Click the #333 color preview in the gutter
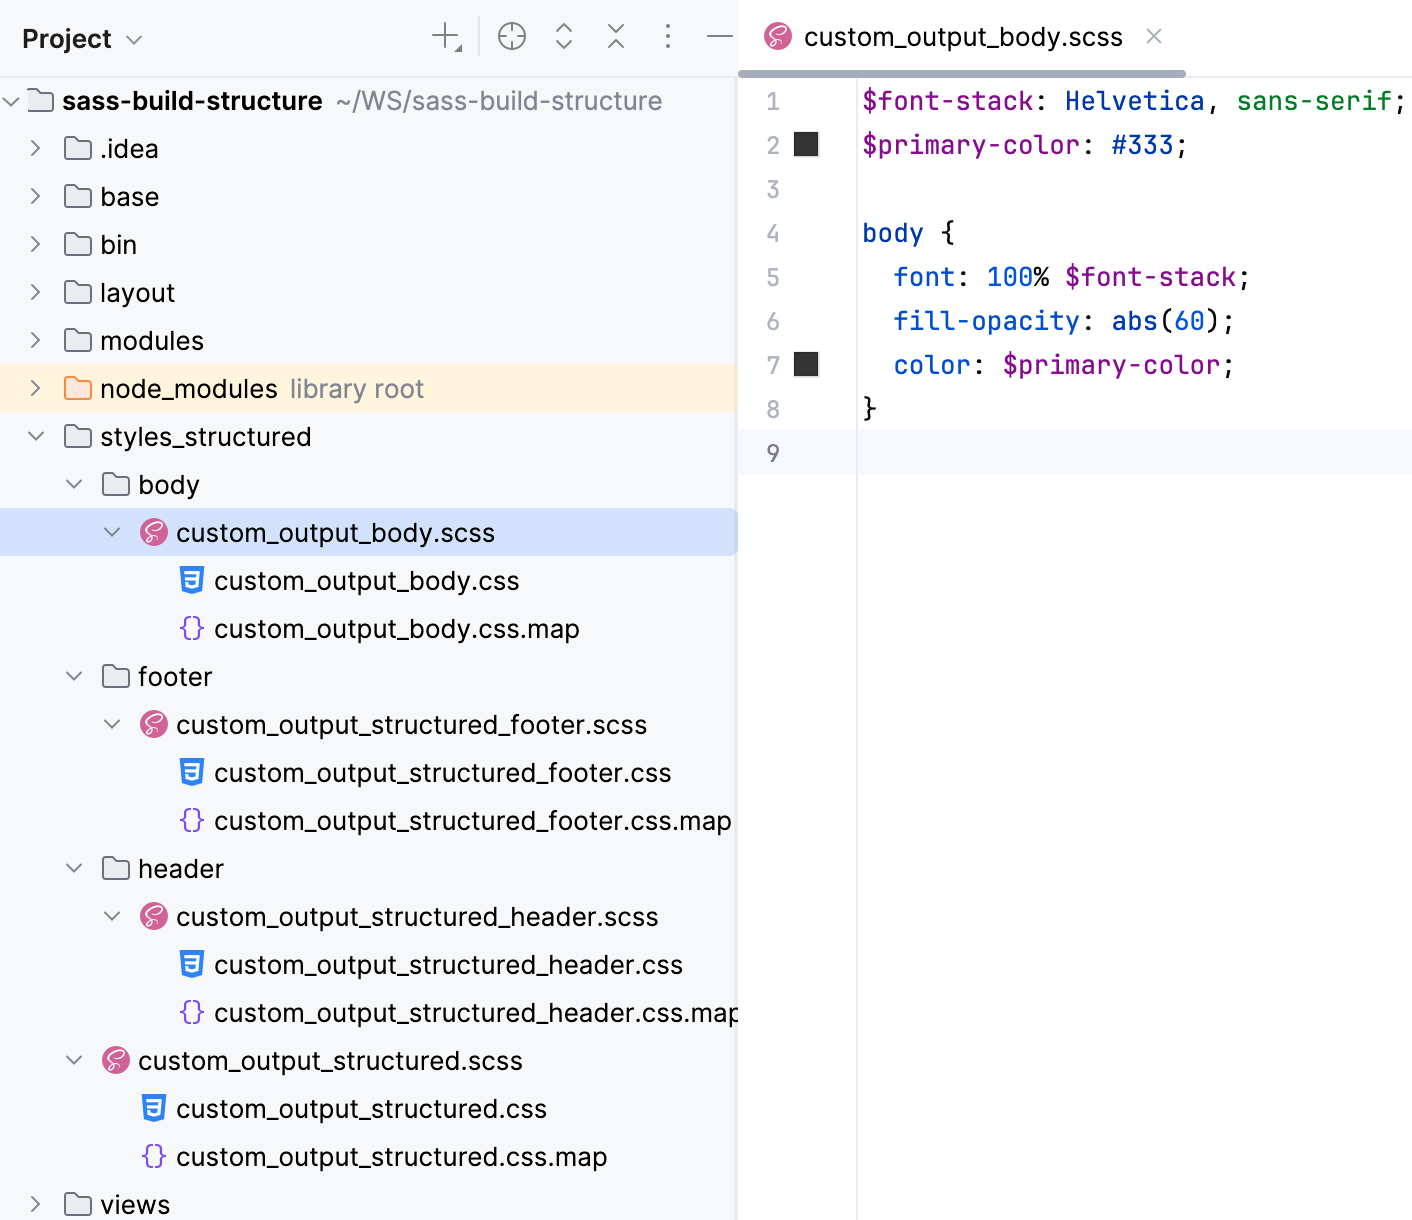Image resolution: width=1412 pixels, height=1220 pixels. tap(806, 144)
